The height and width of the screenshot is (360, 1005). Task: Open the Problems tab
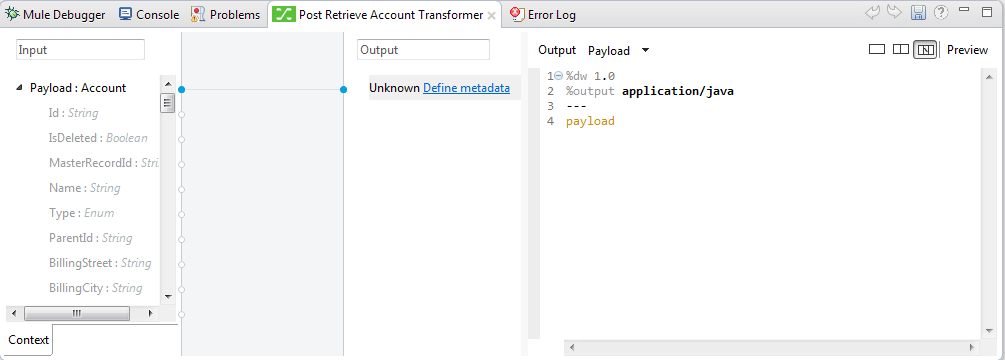click(x=226, y=15)
